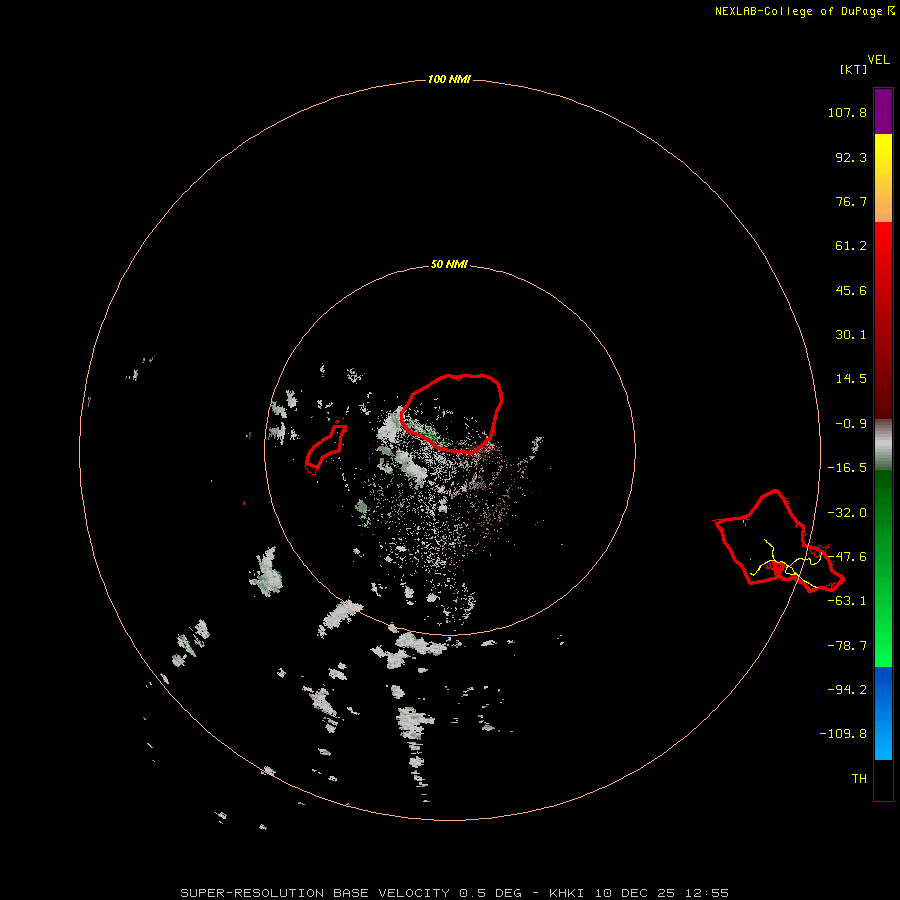
Task: Click the VEL legend title
Action: tap(878, 59)
